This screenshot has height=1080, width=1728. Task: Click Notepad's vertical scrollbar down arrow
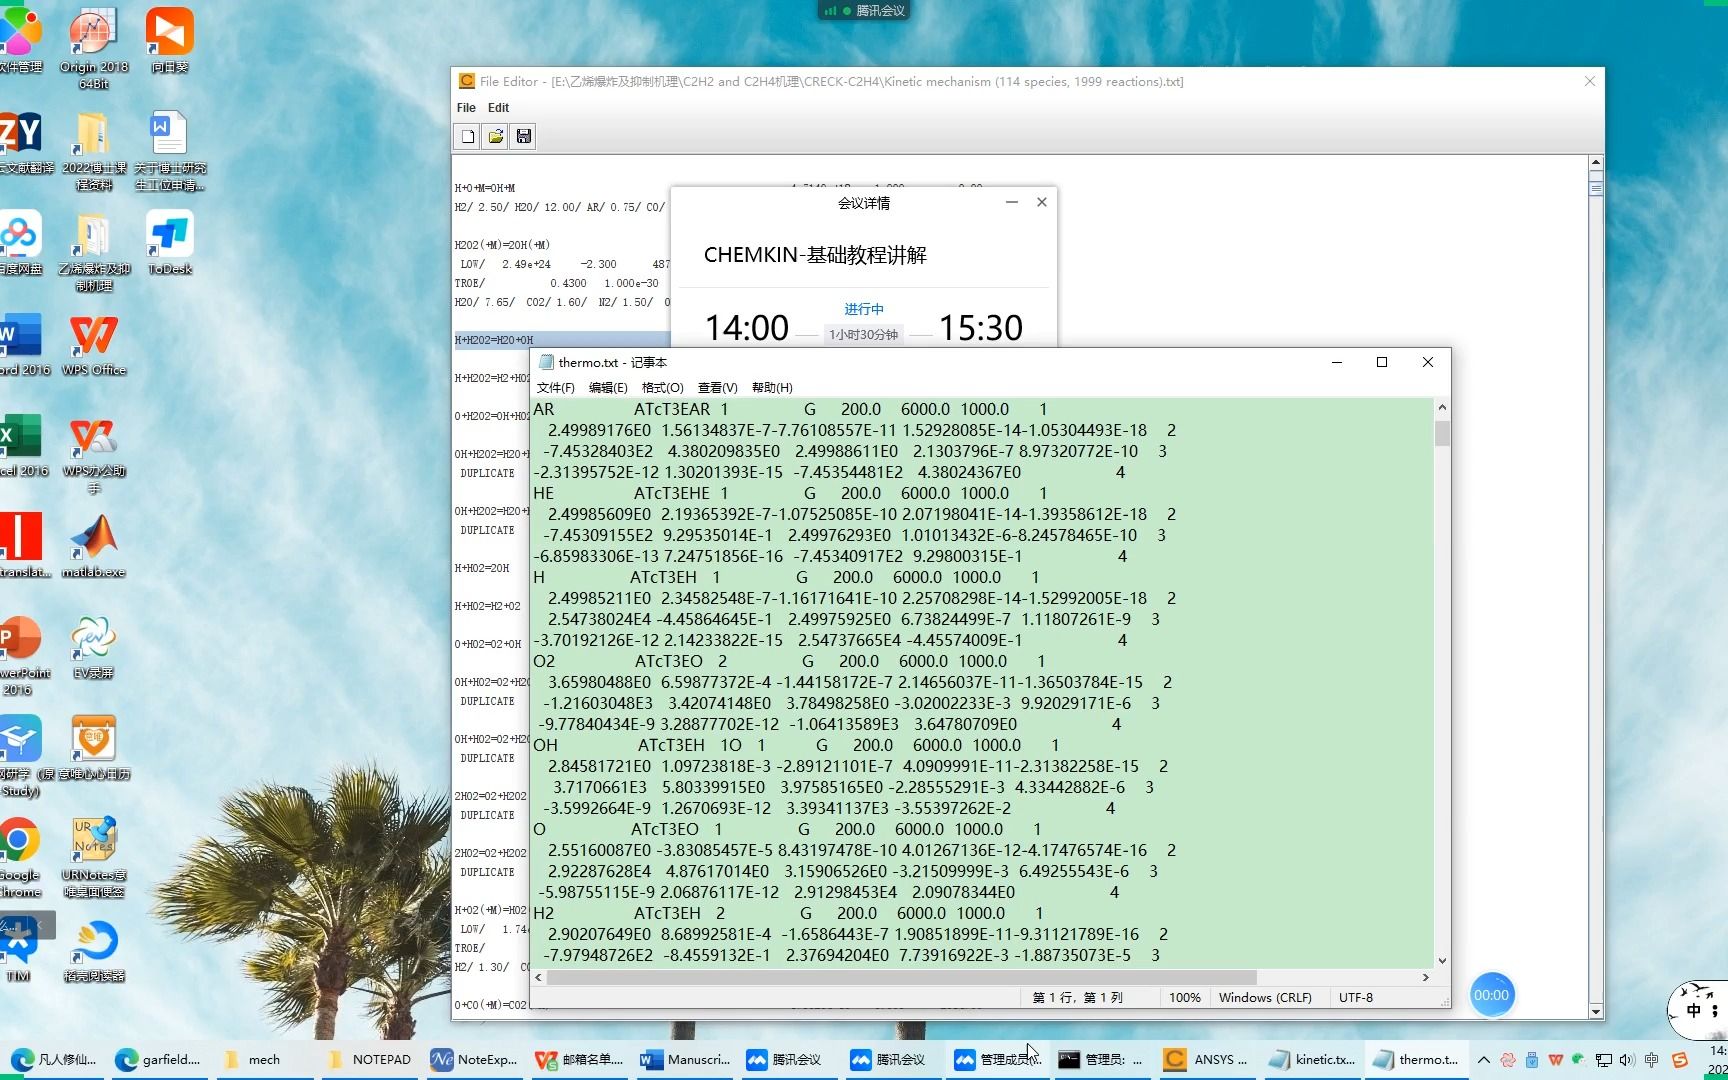[1441, 960]
